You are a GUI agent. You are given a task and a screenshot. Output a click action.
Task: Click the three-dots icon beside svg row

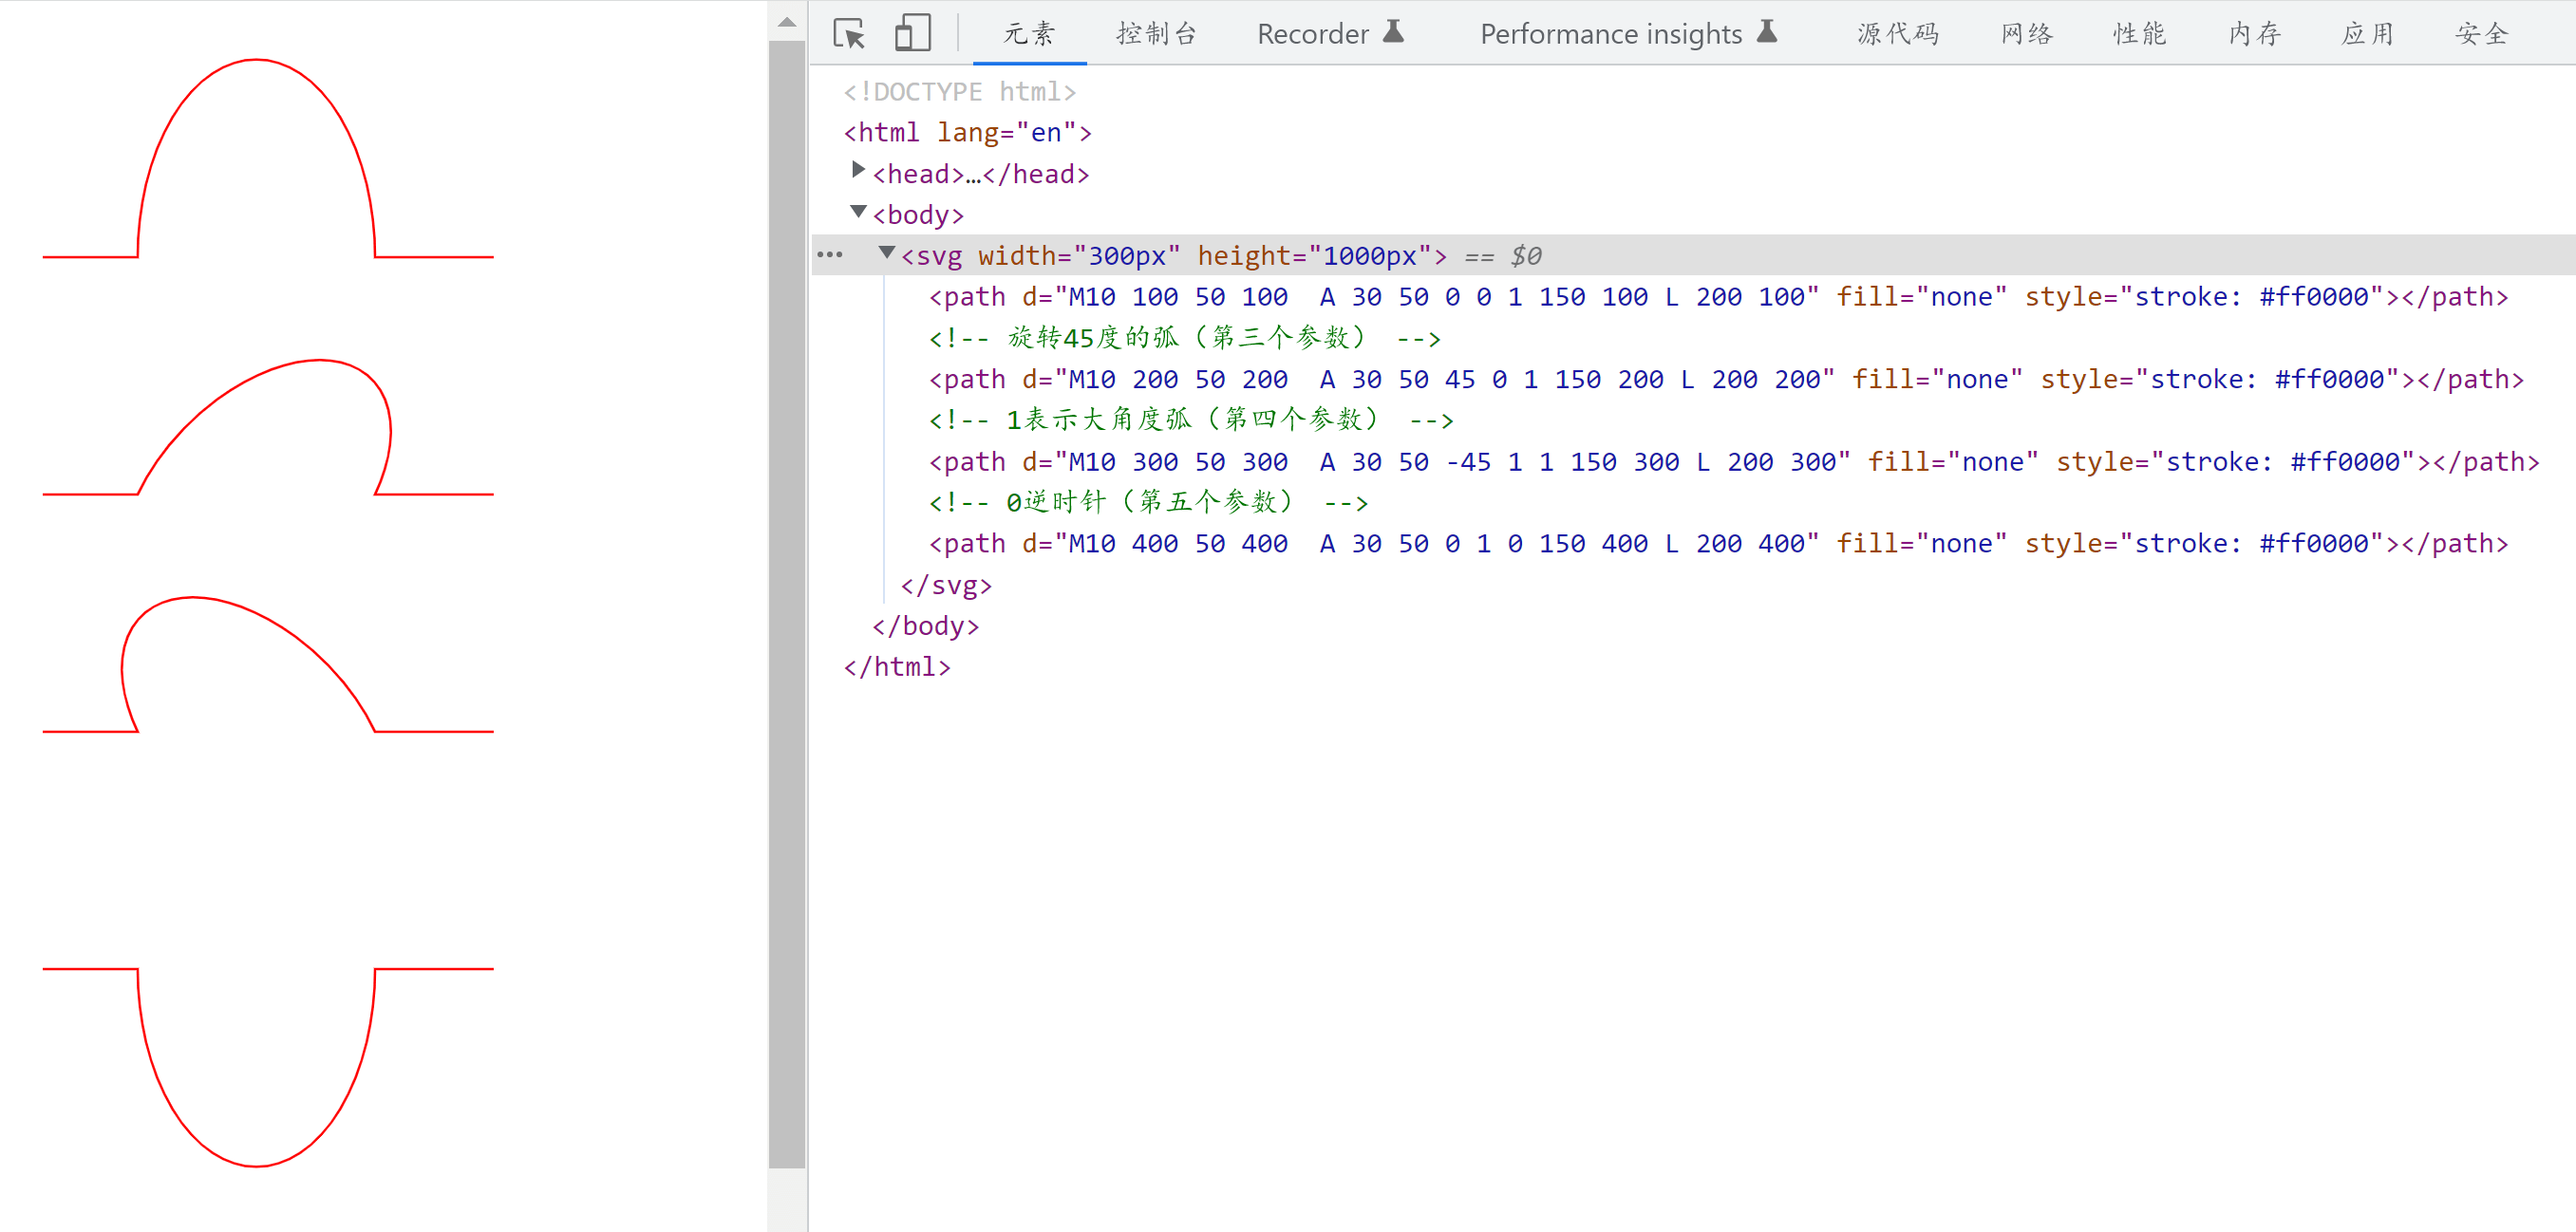click(x=830, y=255)
